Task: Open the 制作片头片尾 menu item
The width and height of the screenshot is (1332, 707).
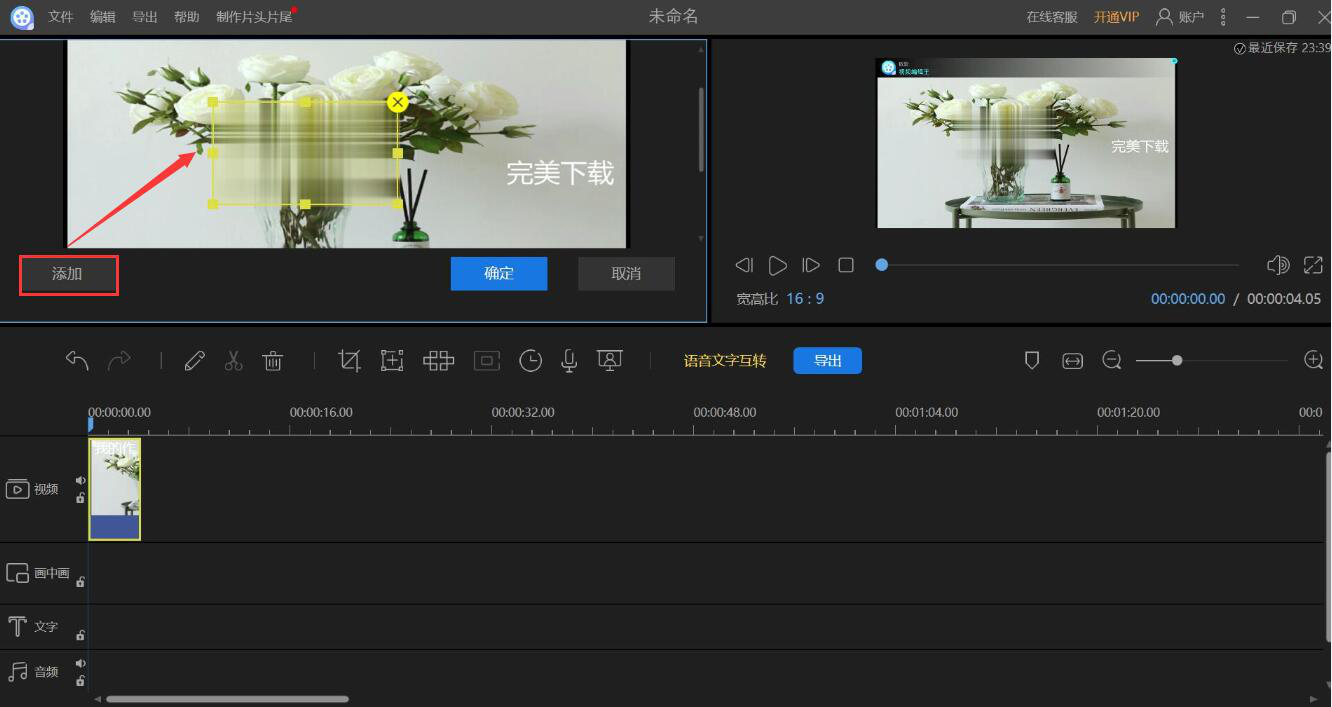Action: 254,17
